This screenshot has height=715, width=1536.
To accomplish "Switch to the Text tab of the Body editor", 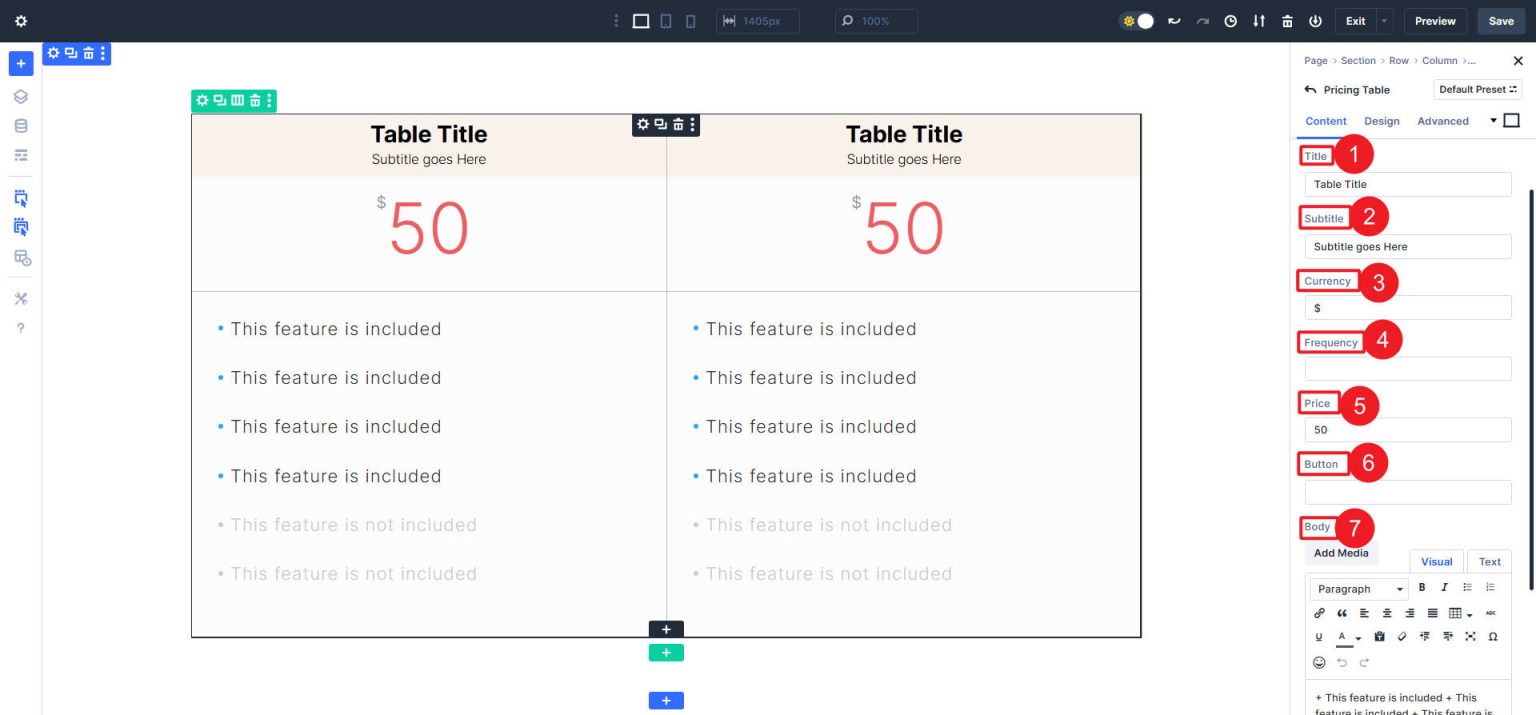I will click(1489, 561).
